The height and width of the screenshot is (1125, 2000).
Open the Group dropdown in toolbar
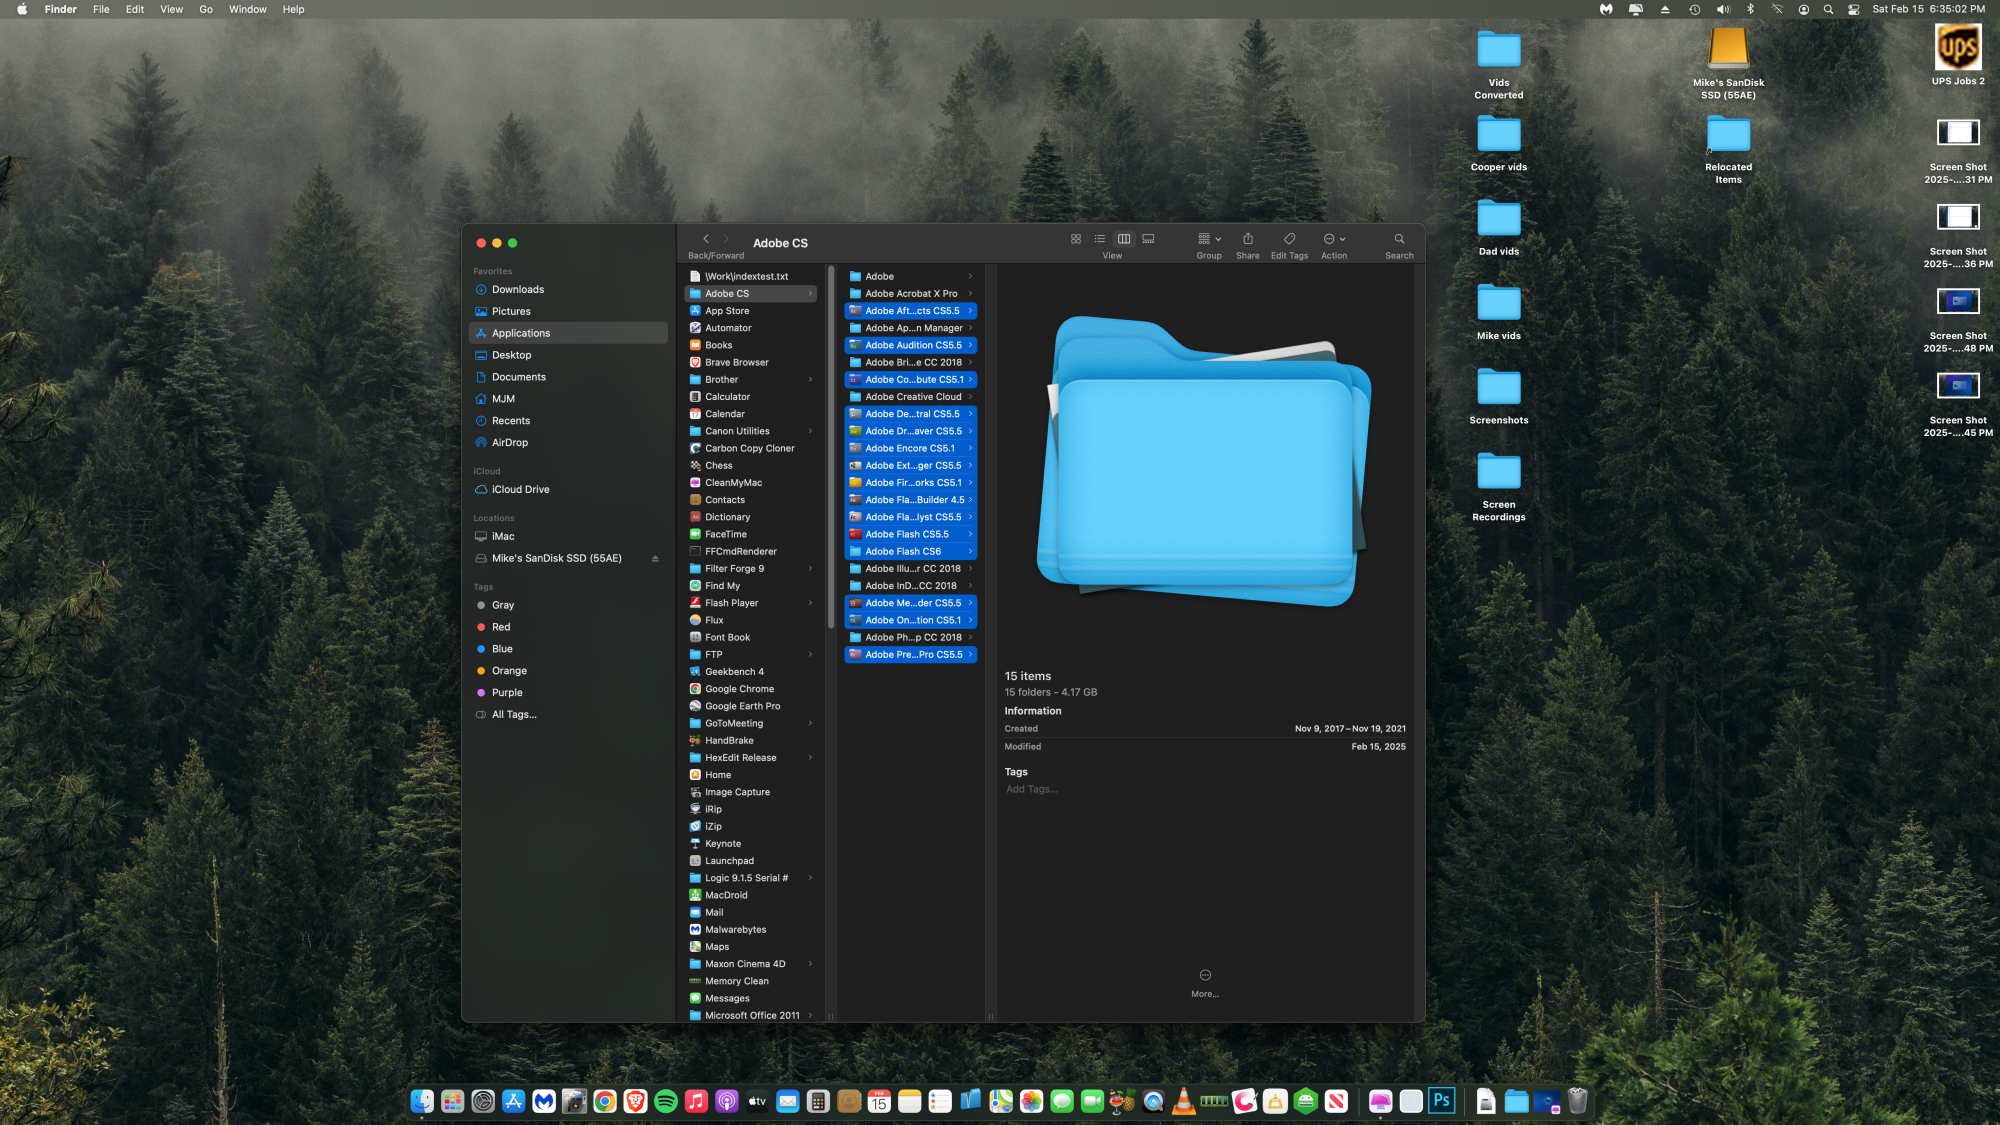point(1209,239)
